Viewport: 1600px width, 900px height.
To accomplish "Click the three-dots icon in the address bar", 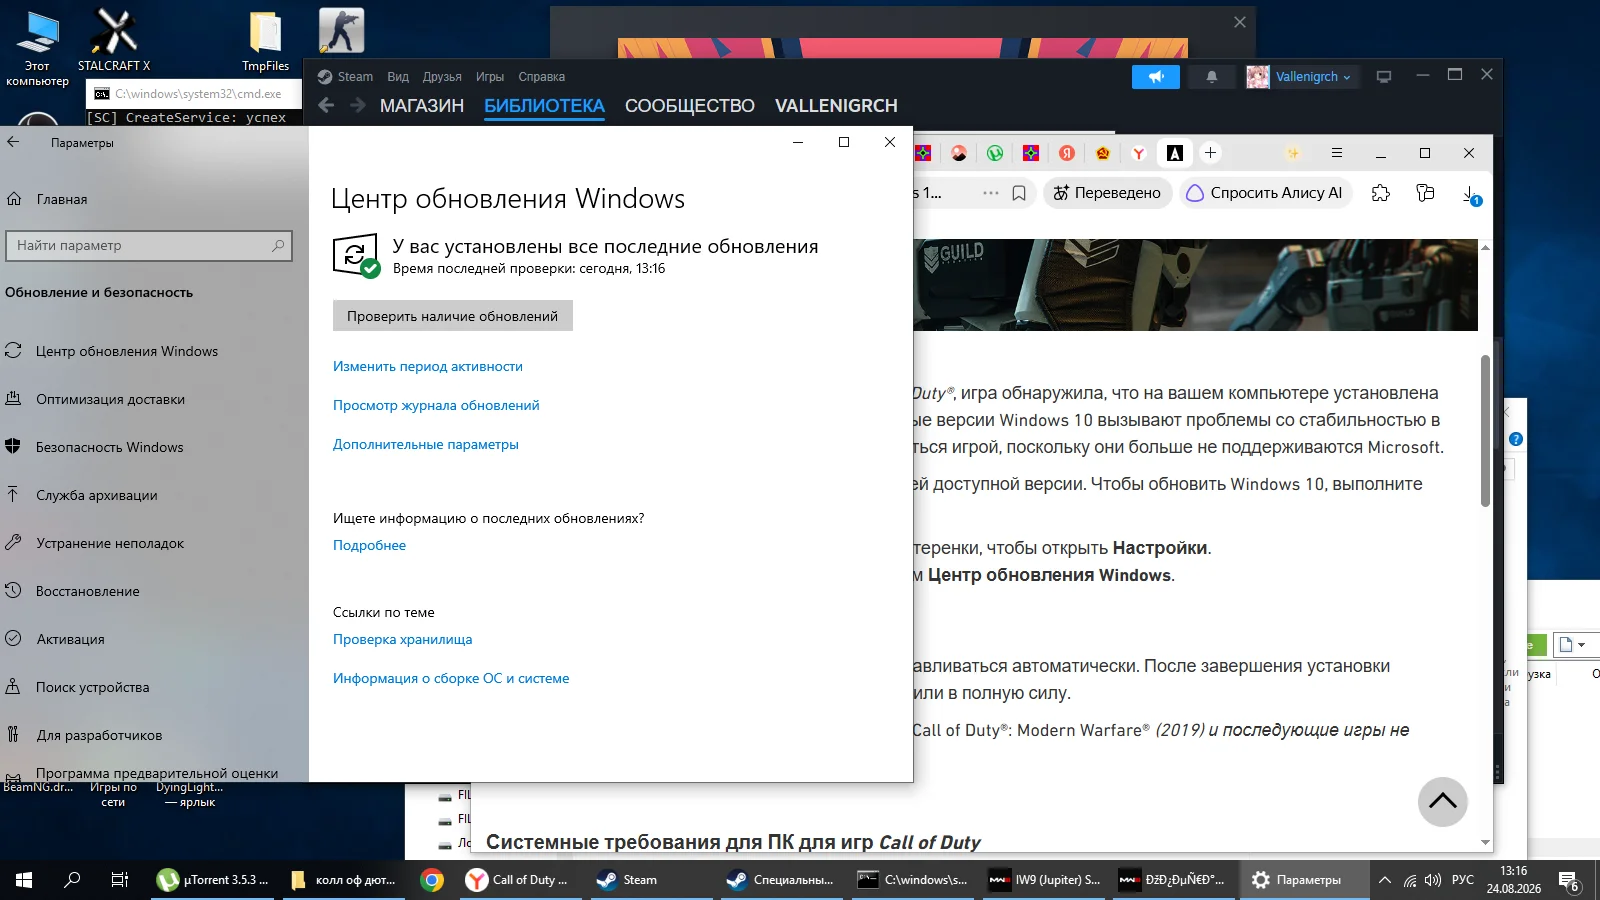I will 991,193.
